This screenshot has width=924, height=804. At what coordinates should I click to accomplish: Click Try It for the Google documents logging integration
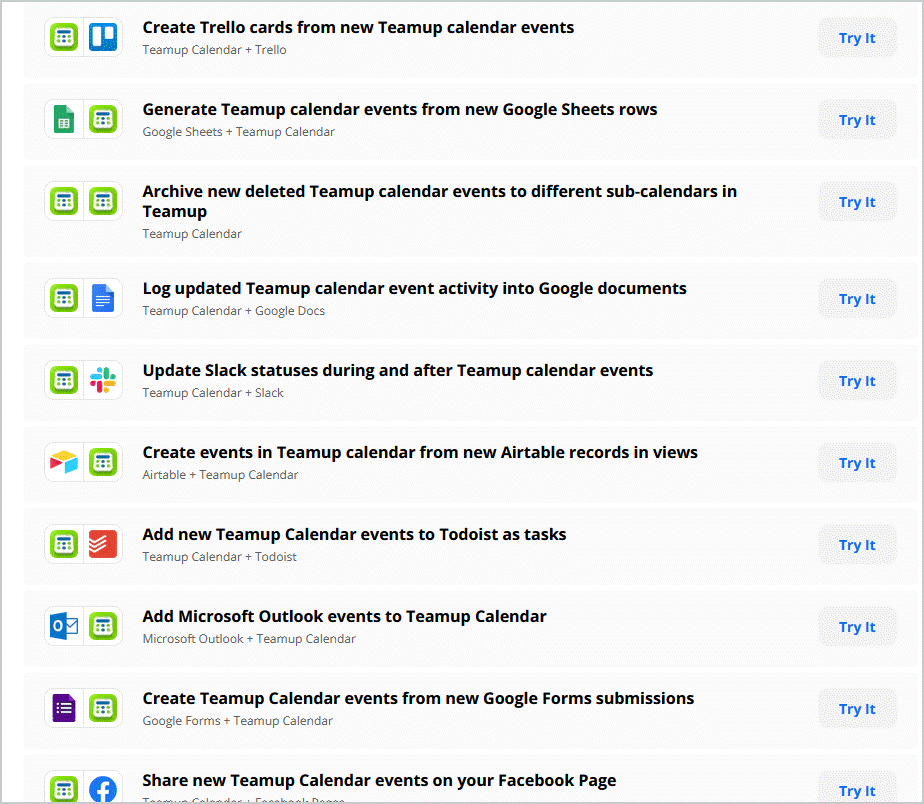click(x=857, y=299)
